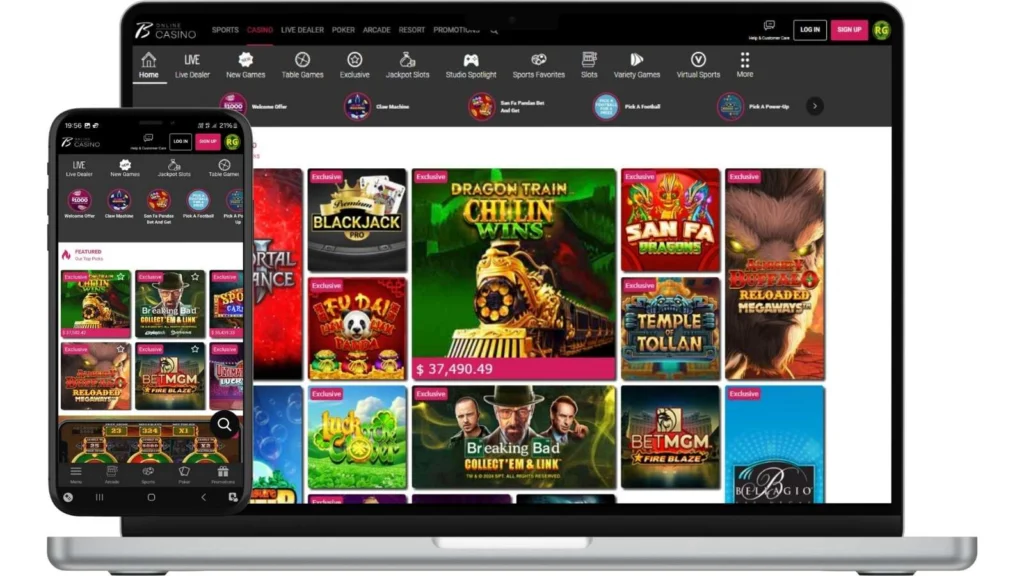The image size is (1024, 576).
Task: Favorite Breaking Bad game star on phone
Action: [x=195, y=277]
